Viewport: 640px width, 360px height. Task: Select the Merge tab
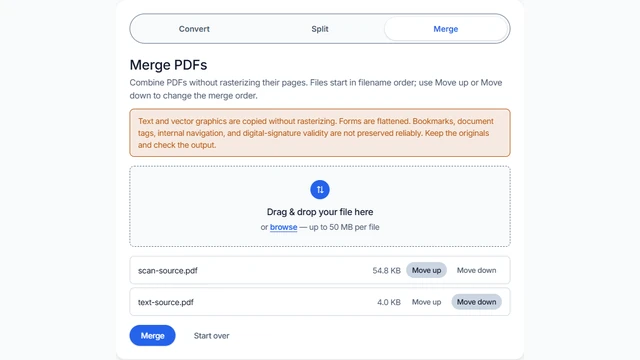pyautogui.click(x=446, y=29)
